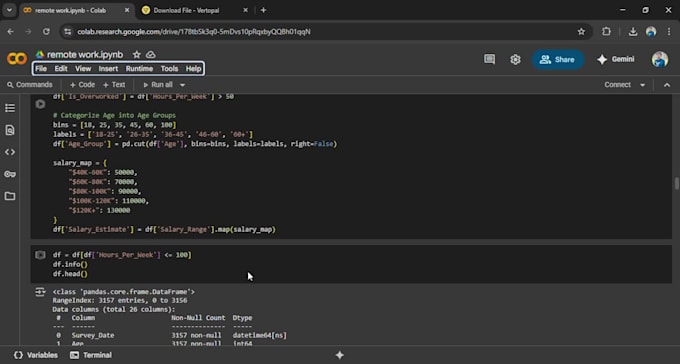Image resolution: width=680 pixels, height=364 pixels.
Task: Open the File menu
Action: click(41, 69)
